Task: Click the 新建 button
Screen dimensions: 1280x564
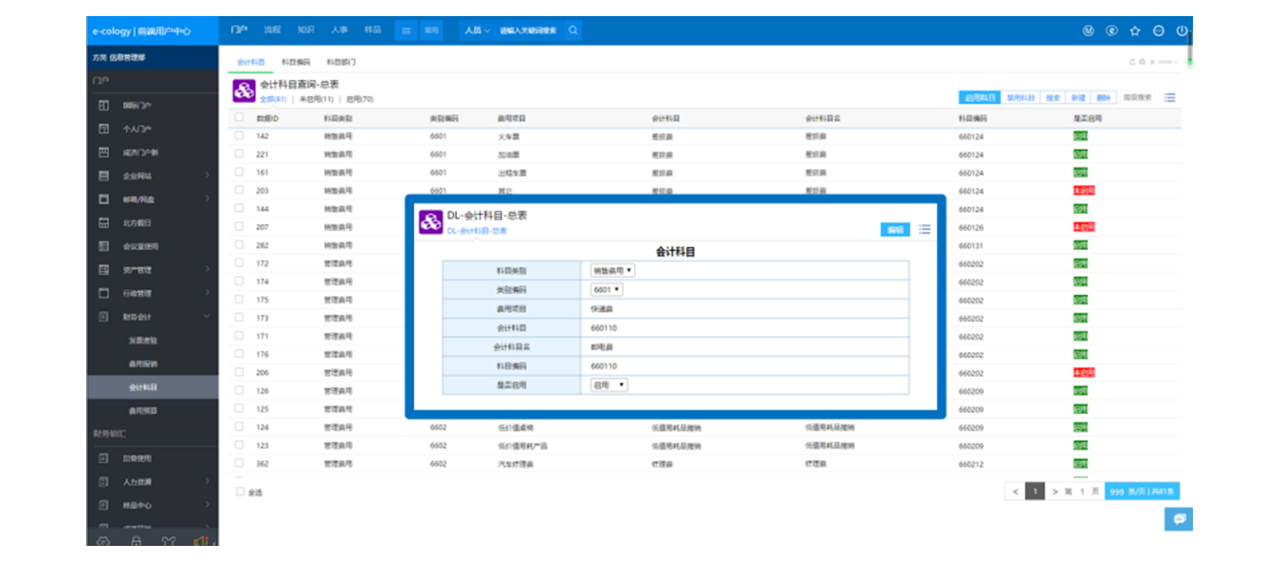Action: 1079,98
